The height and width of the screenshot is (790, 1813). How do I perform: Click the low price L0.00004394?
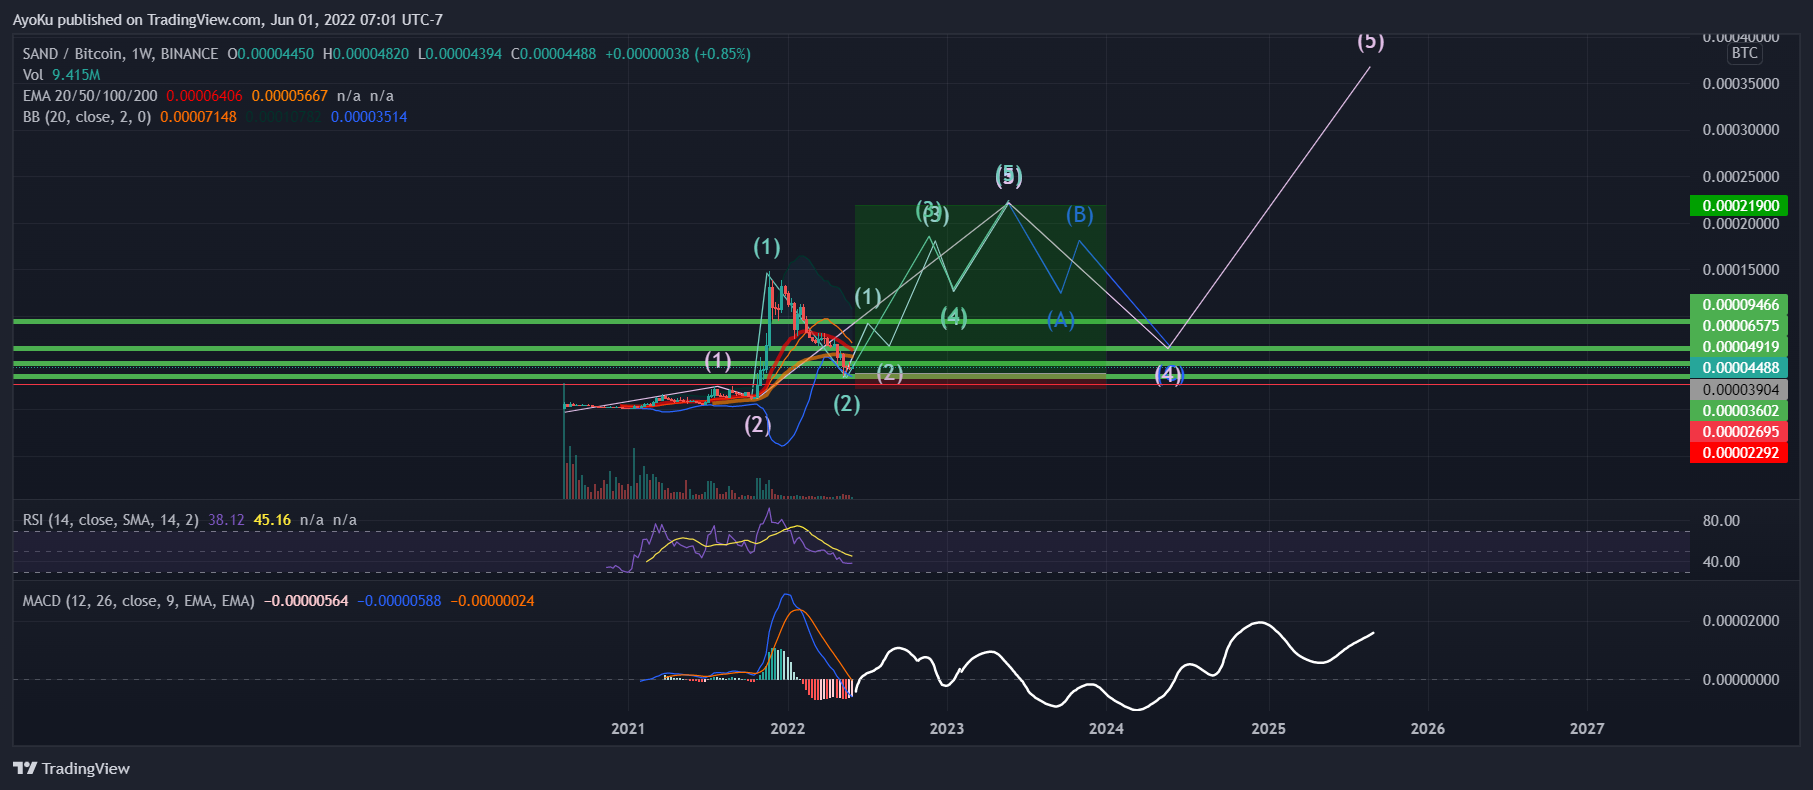tap(460, 54)
